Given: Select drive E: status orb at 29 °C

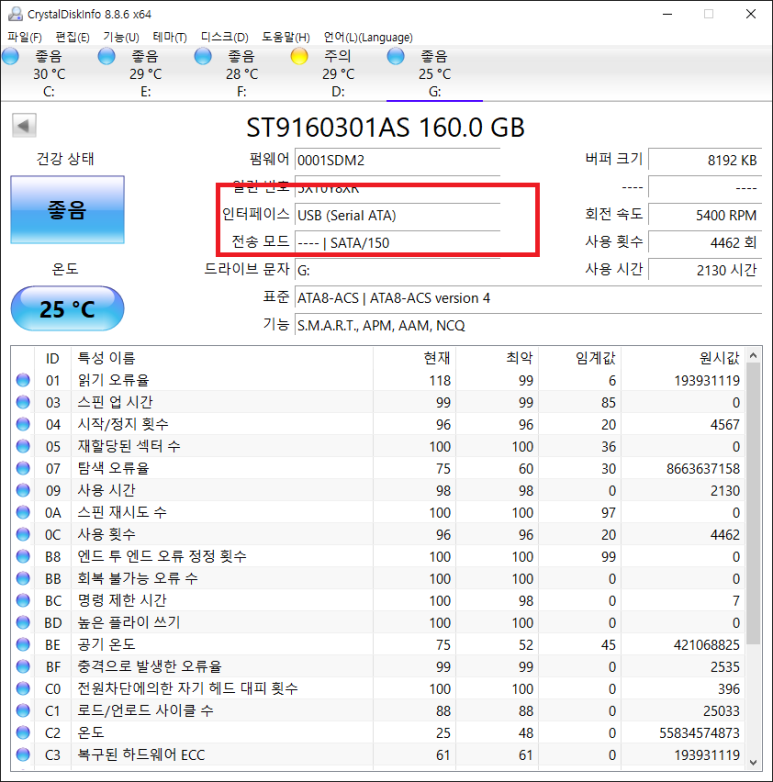Looking at the screenshot, I should point(106,56).
